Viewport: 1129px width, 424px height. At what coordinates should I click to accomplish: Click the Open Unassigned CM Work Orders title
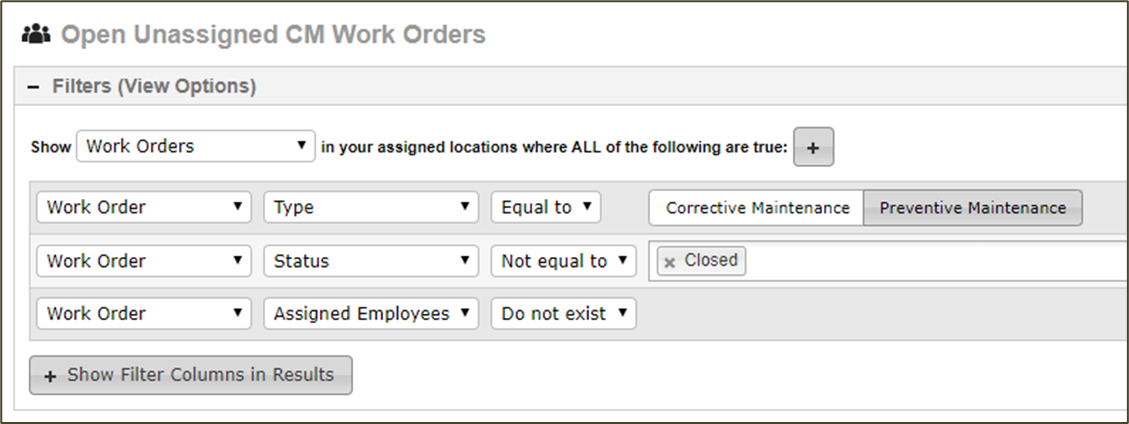[273, 34]
